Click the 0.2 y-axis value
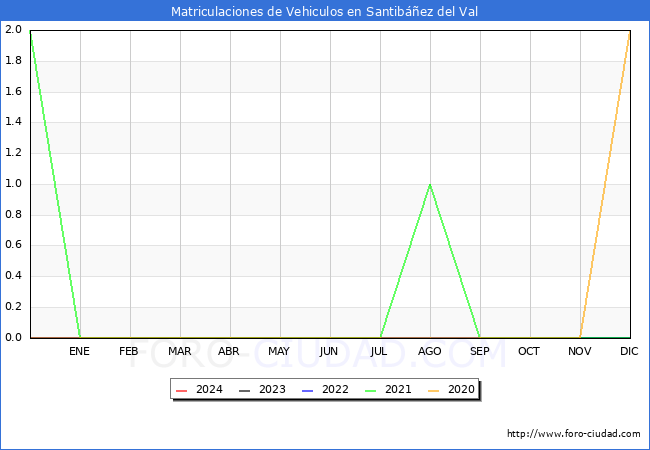 (13, 307)
